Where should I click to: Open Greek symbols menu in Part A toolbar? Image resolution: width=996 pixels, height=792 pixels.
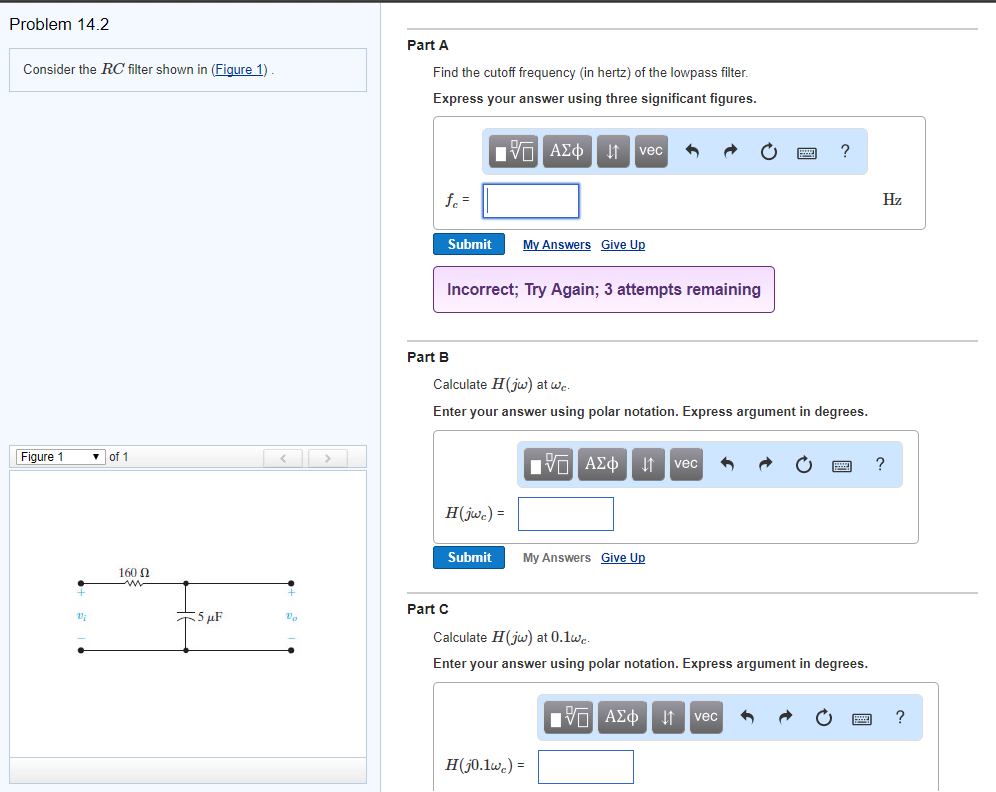point(567,151)
